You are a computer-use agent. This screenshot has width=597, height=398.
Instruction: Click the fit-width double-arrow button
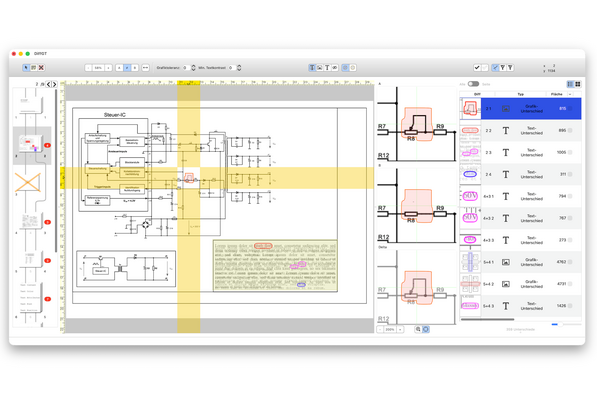tap(145, 68)
